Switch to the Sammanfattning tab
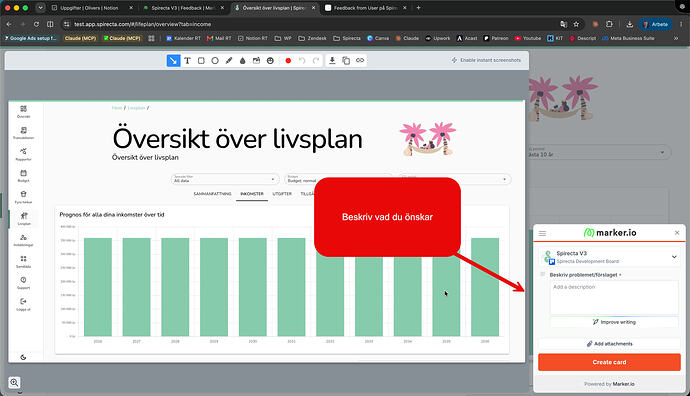Image resolution: width=690 pixels, height=396 pixels. pyautogui.click(x=212, y=194)
